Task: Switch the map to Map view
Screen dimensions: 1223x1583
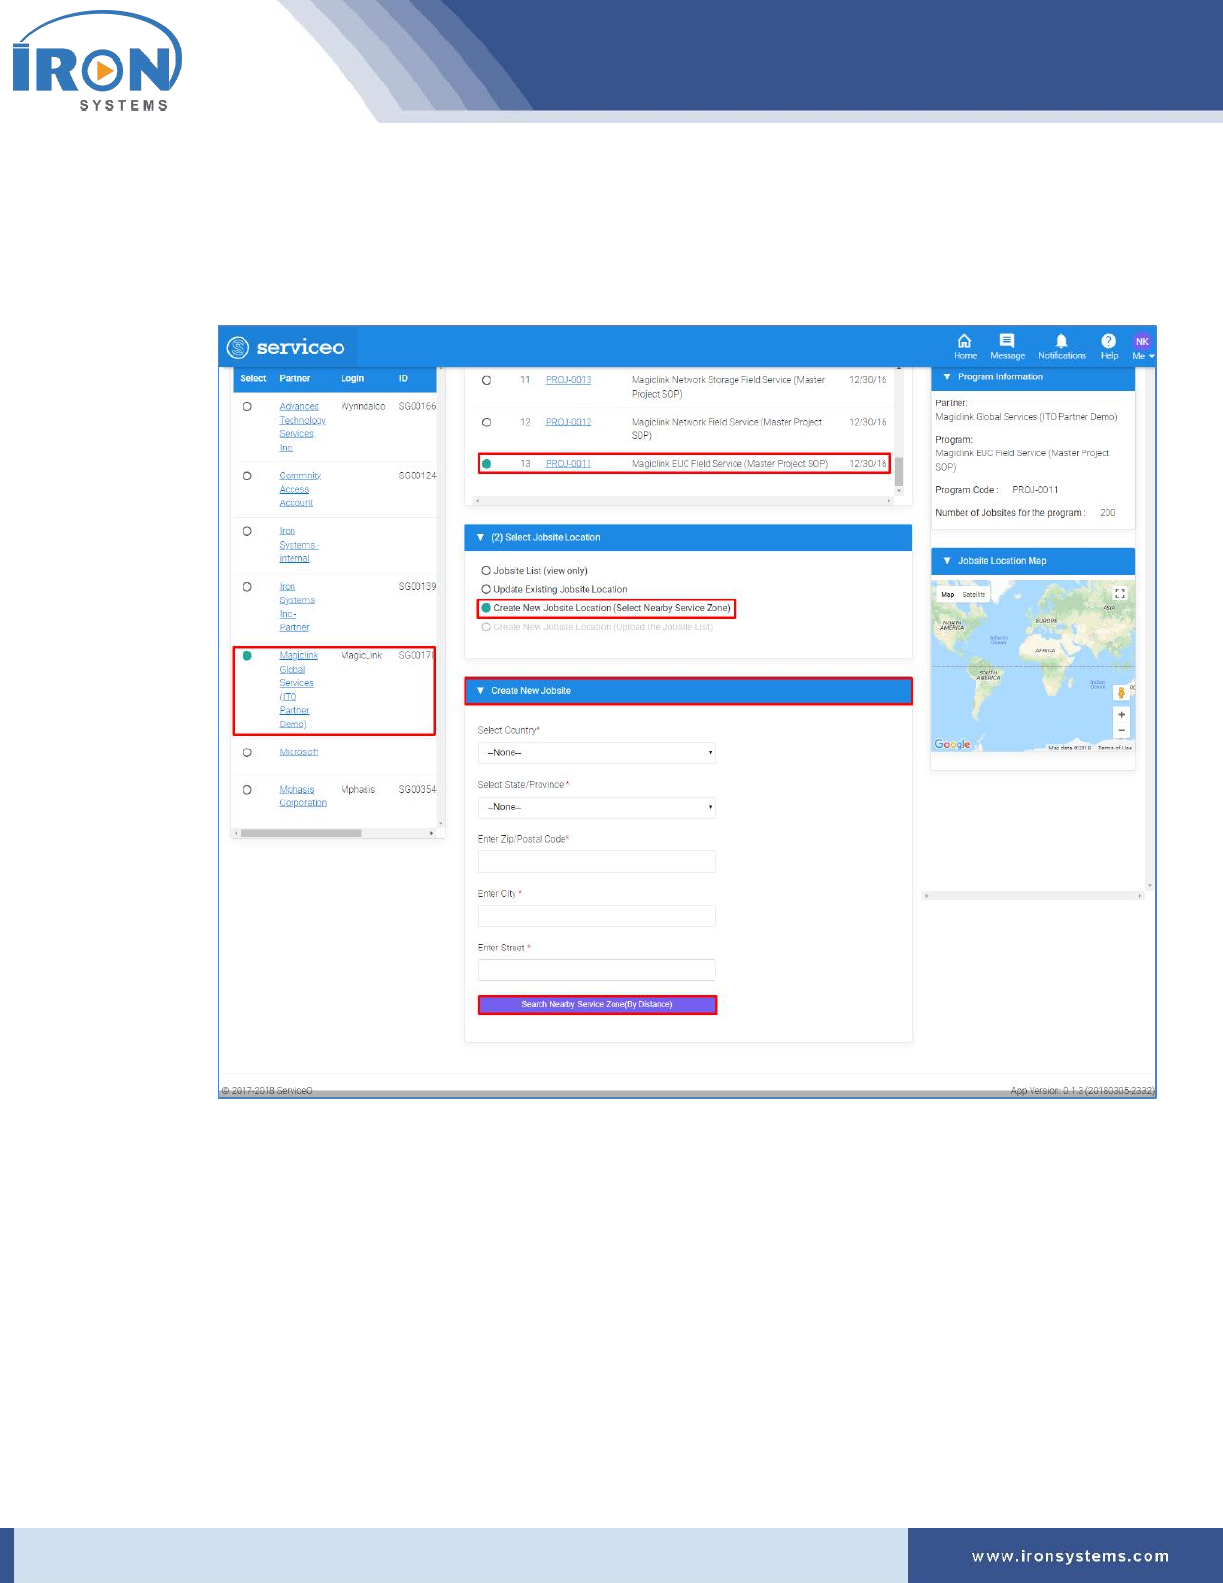Action: tap(947, 594)
